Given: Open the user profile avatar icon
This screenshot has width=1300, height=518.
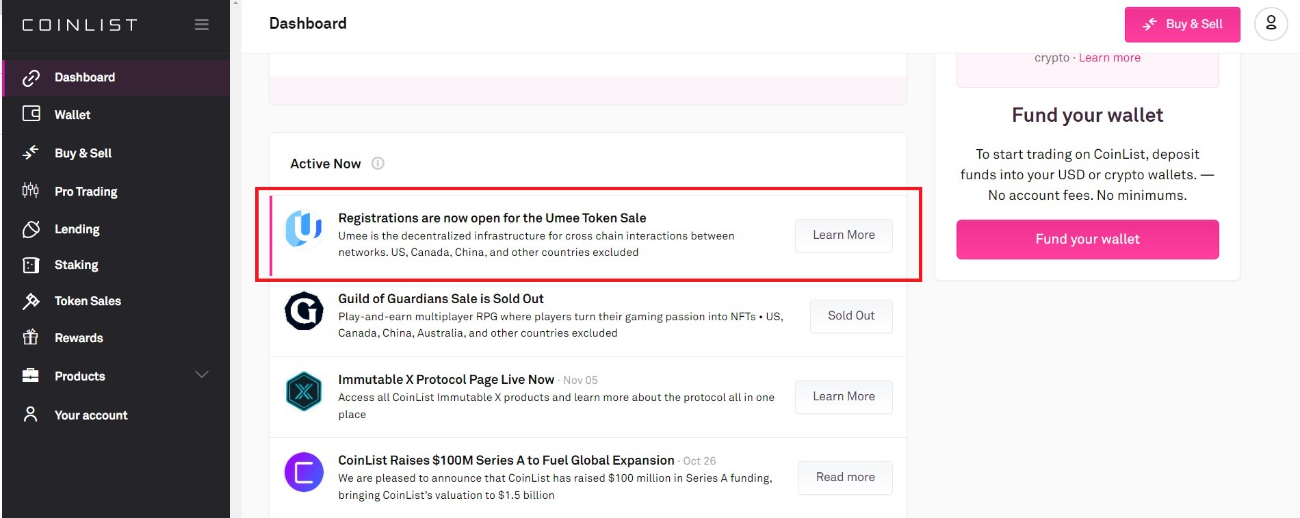Looking at the screenshot, I should (1270, 24).
